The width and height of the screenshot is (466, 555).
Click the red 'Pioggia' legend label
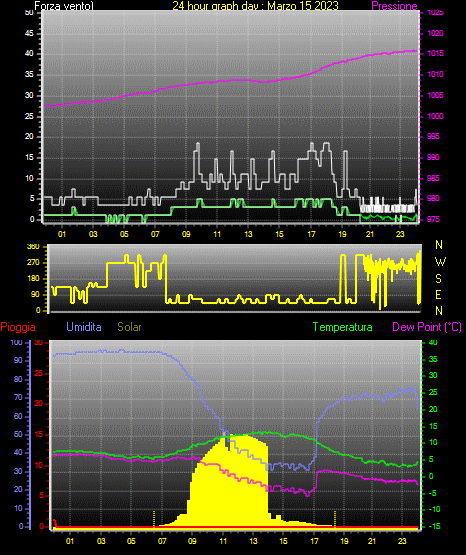(18, 327)
